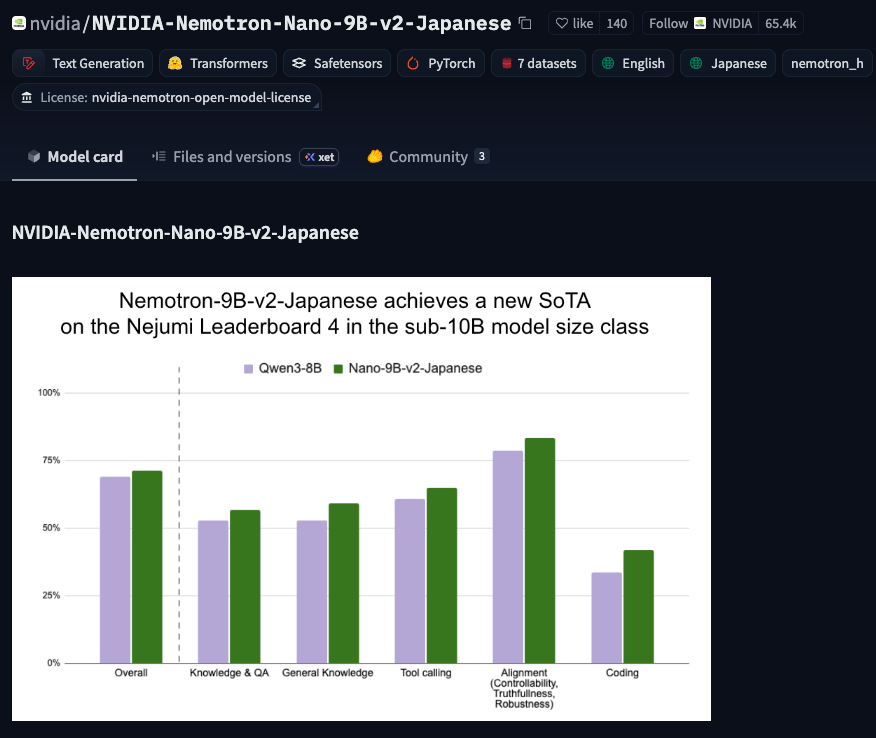Image resolution: width=876 pixels, height=738 pixels.
Task: Open the Community tab
Action: point(429,156)
